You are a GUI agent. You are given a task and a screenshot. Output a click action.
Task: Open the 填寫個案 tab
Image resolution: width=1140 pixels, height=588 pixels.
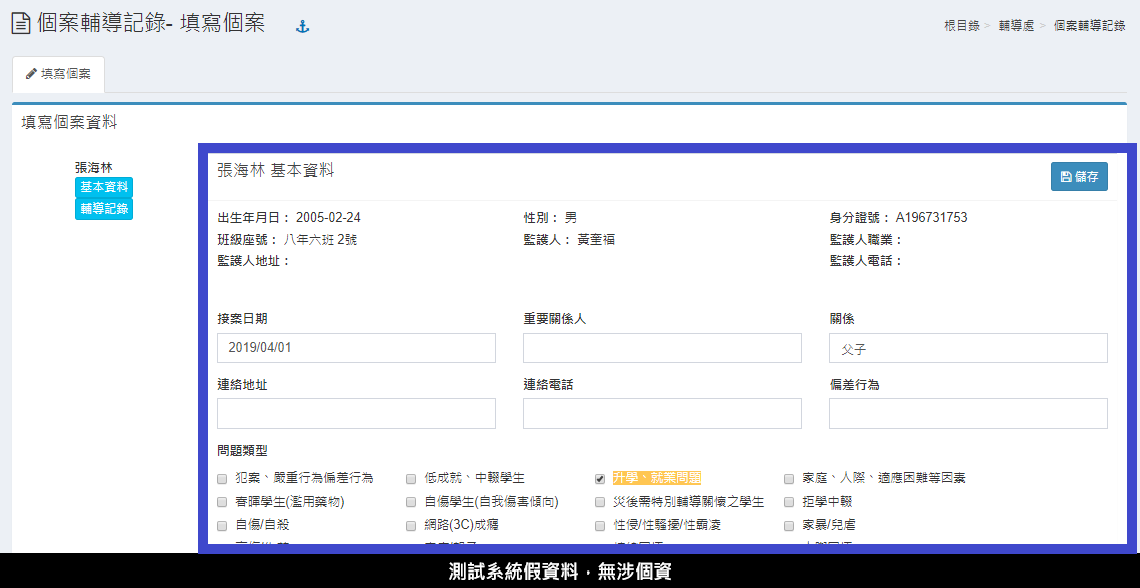(x=58, y=74)
